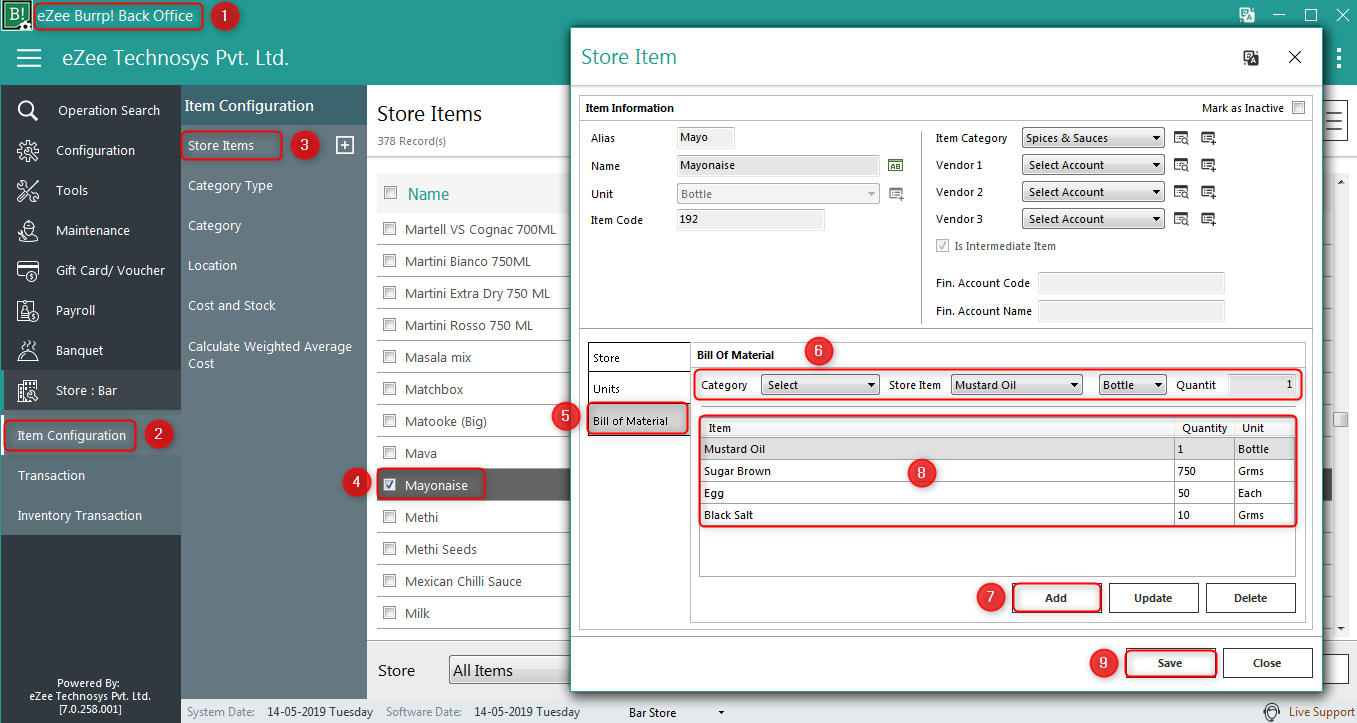Open the All Items store filter dropdown

tap(510, 670)
